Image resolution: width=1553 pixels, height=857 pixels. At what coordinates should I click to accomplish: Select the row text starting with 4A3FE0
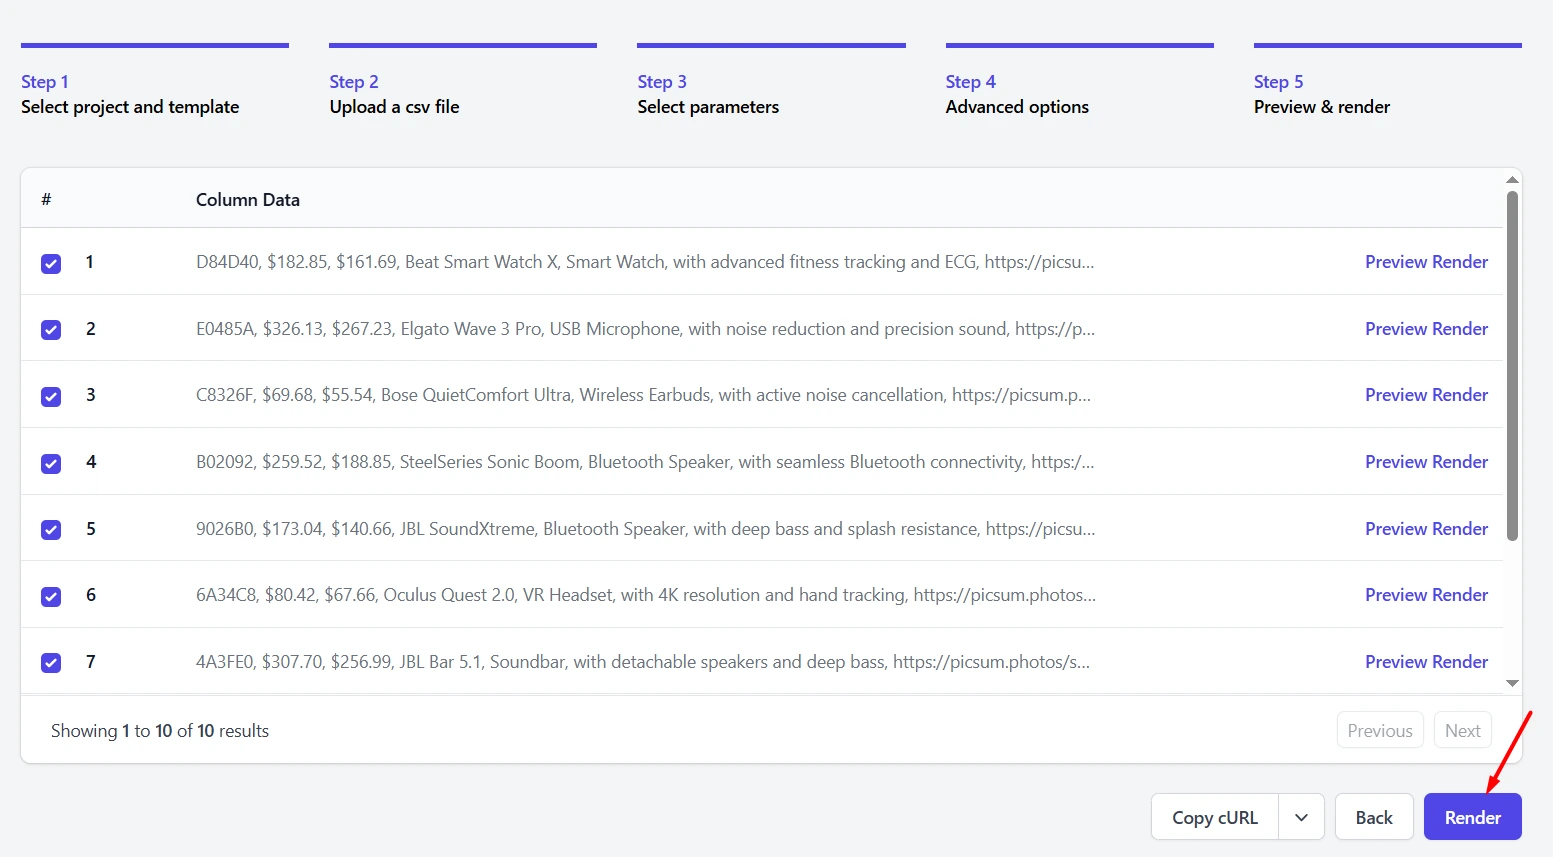(x=643, y=662)
